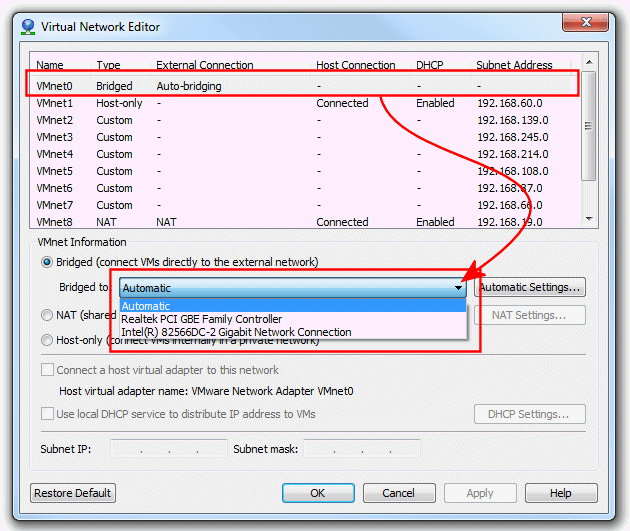The image size is (630, 531).
Task: Click the network list scrollbar thumb
Action: (589, 126)
